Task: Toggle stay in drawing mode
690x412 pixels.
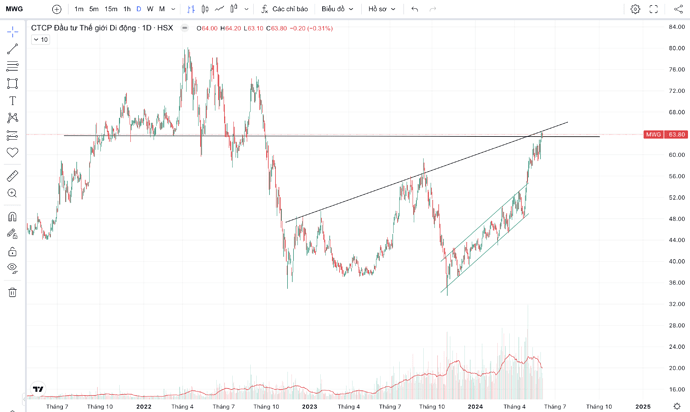Action: coord(12,234)
